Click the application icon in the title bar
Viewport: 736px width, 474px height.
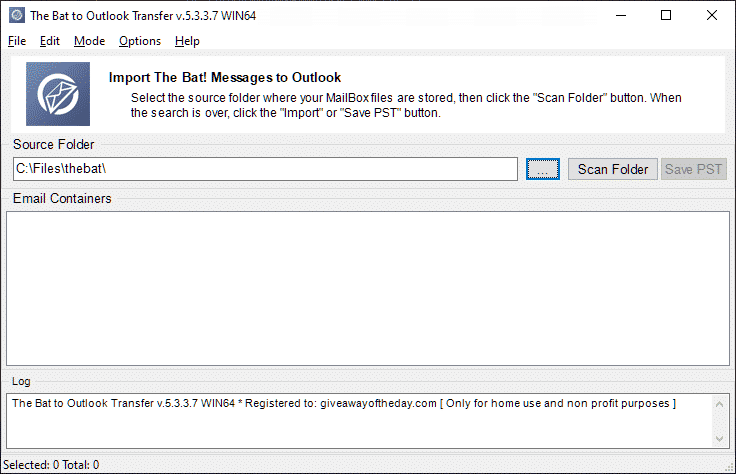[17, 15]
